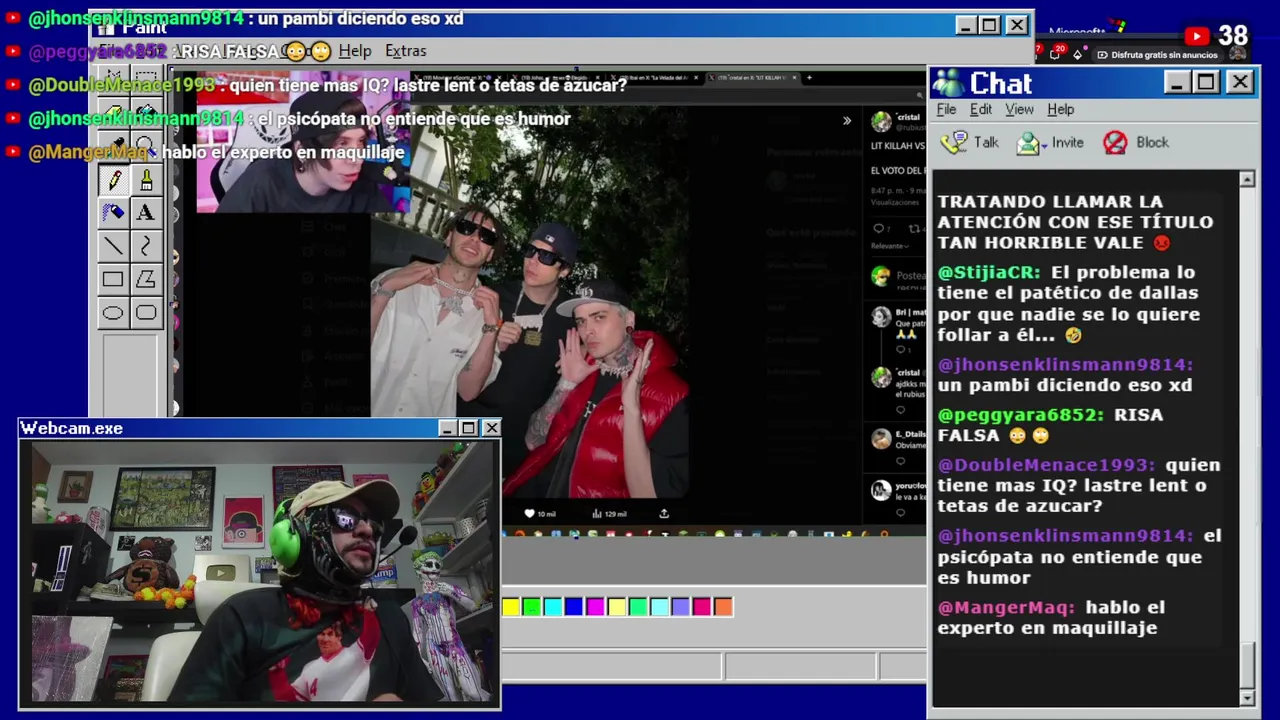Expand the Invite dropdown arrow
Screen dimensions: 1280x720
point(1043,146)
